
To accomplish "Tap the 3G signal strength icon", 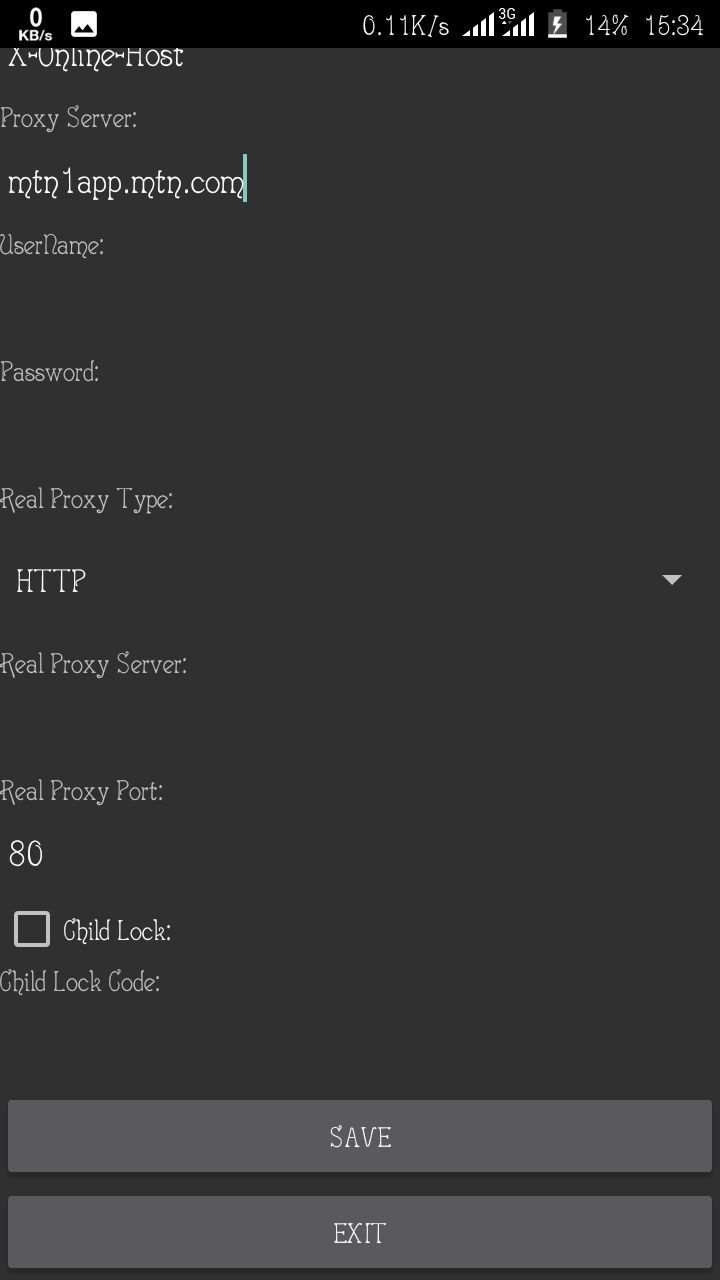I will click(x=518, y=23).
